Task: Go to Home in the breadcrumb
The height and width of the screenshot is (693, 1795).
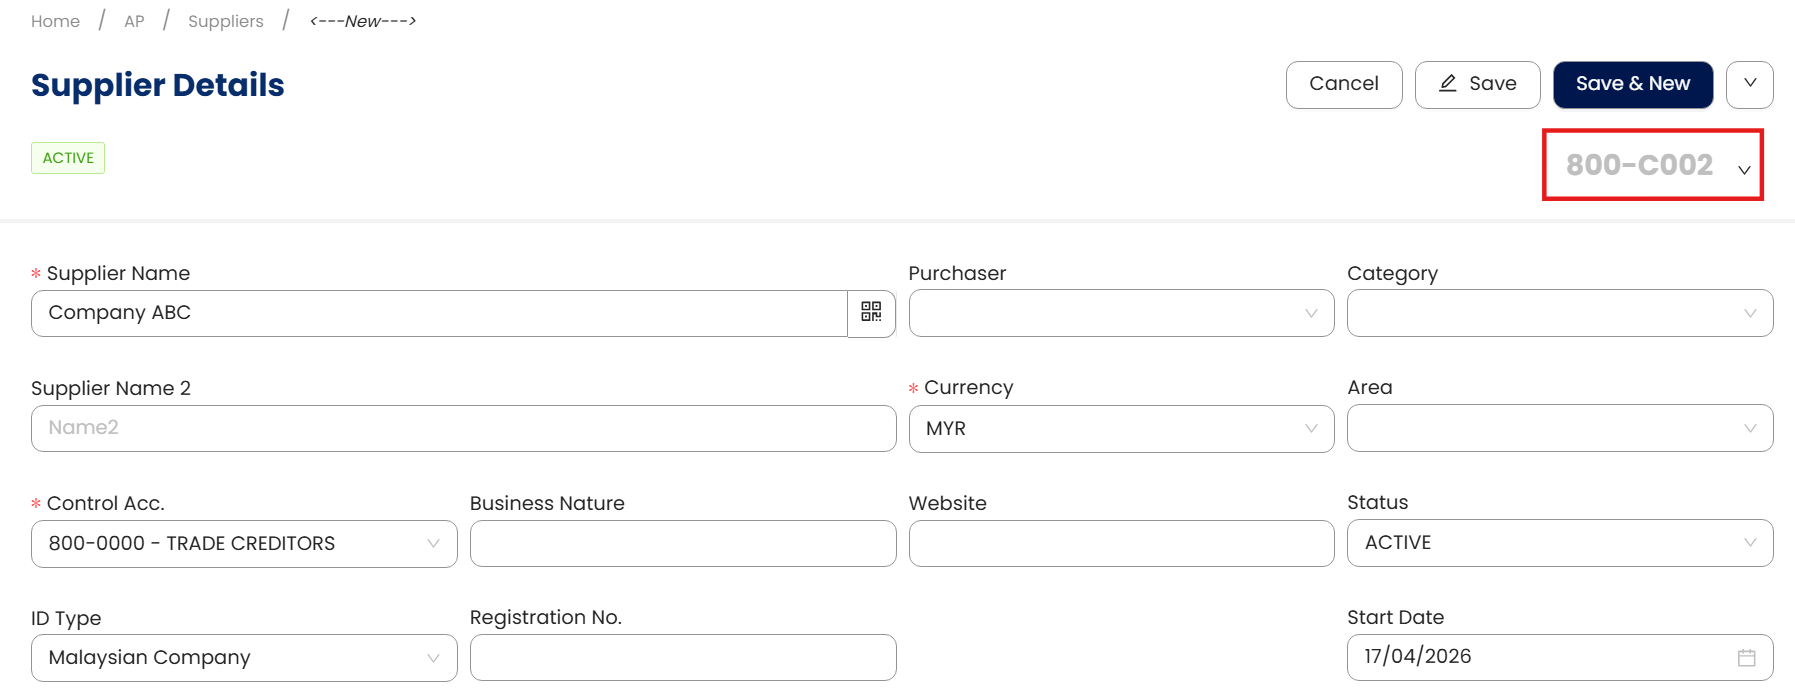Action: (55, 21)
